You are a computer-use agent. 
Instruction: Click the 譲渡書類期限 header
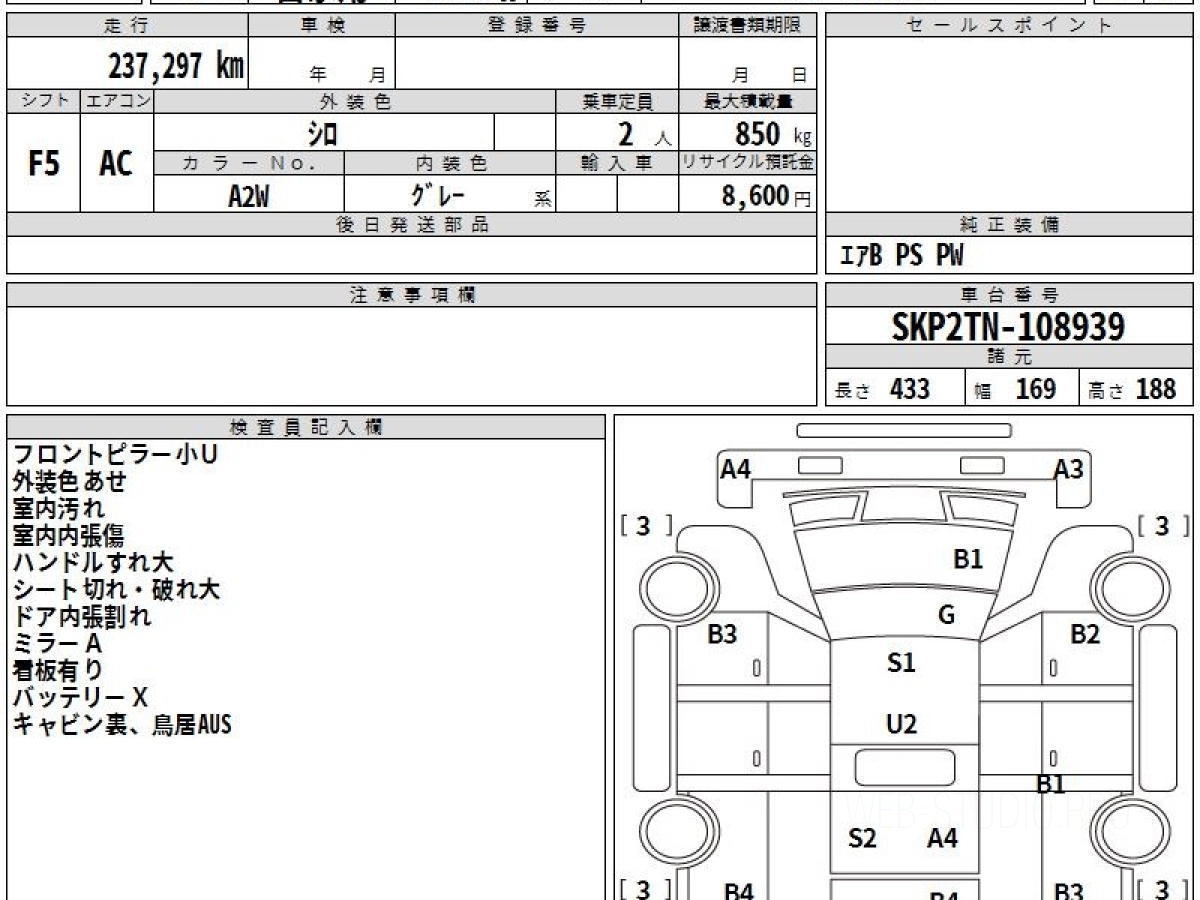[x=748, y=26]
